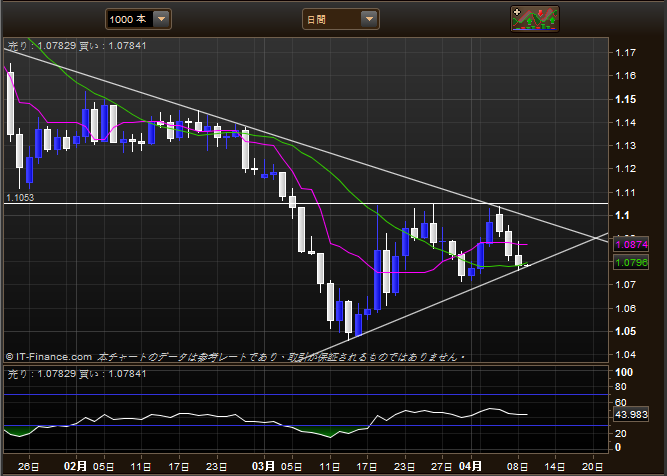Click the 43.983 RSI value label
This screenshot has height=476, width=667.
point(631,414)
